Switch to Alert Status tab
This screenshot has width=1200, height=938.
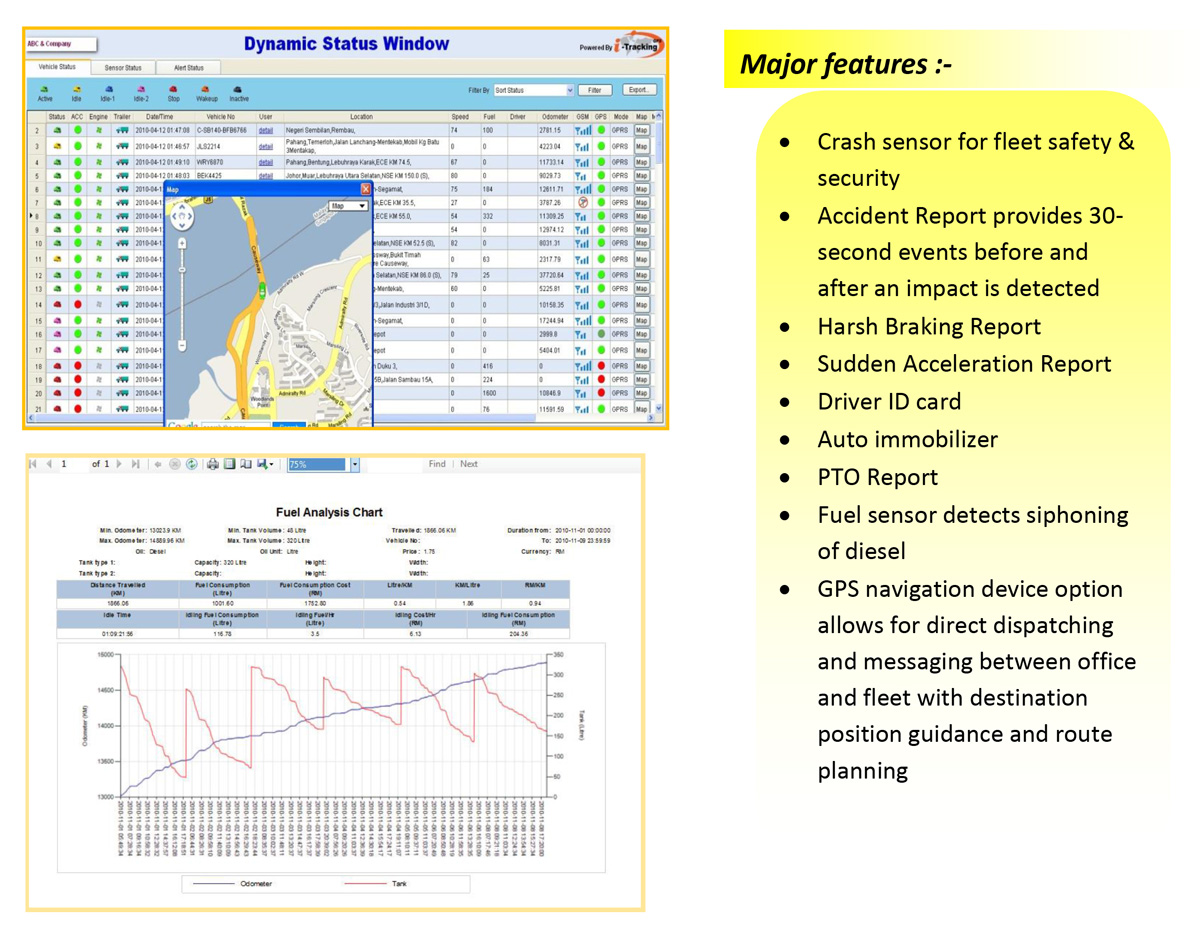pos(189,68)
